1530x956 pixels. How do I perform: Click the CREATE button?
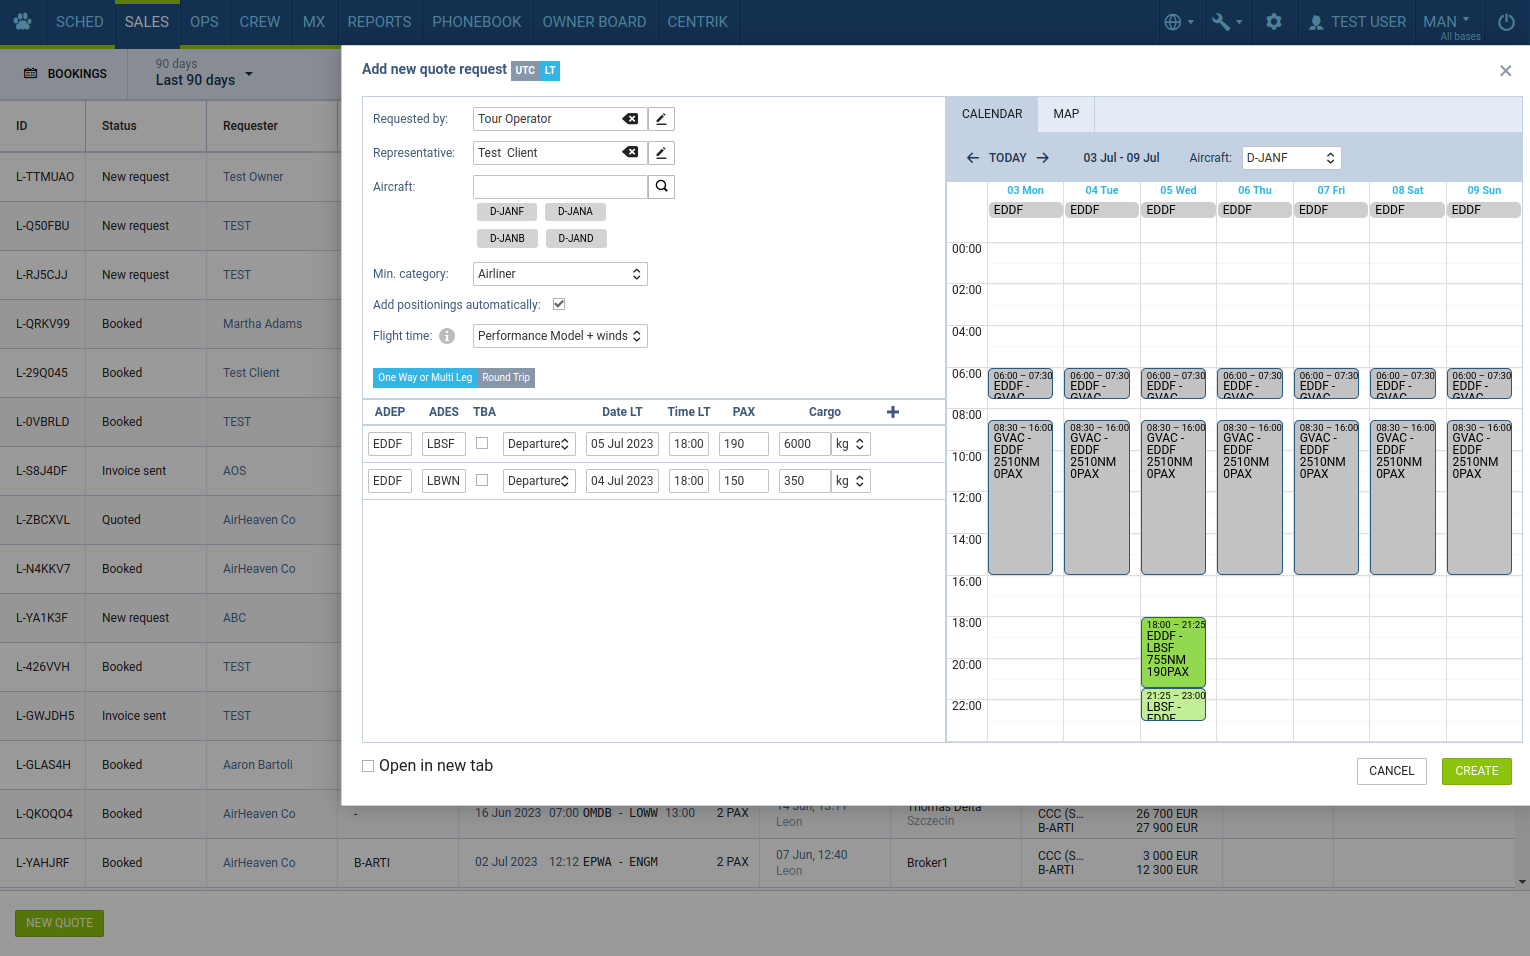coord(1477,771)
